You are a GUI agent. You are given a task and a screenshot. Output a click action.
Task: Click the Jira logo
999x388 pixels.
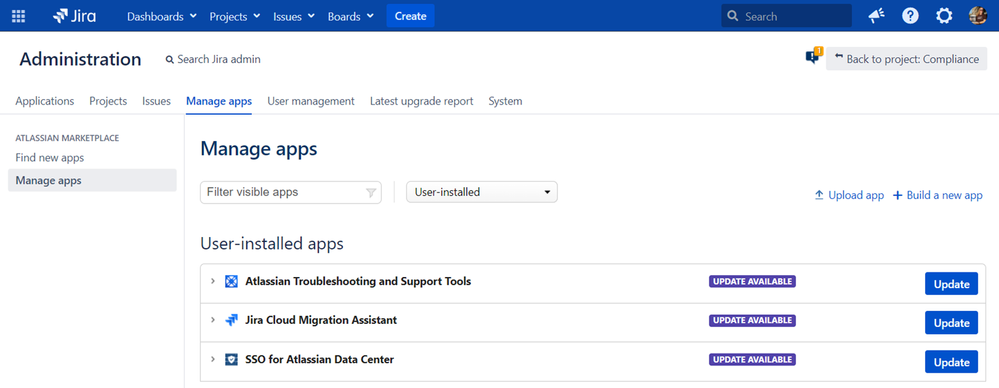(x=75, y=16)
